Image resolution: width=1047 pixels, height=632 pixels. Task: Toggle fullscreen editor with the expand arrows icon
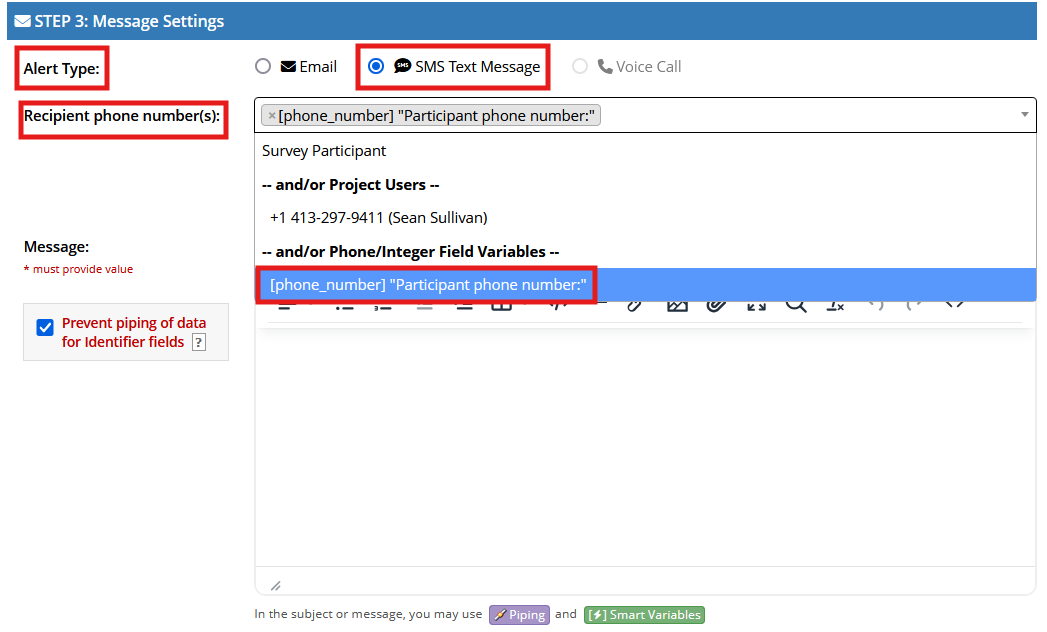click(x=756, y=306)
